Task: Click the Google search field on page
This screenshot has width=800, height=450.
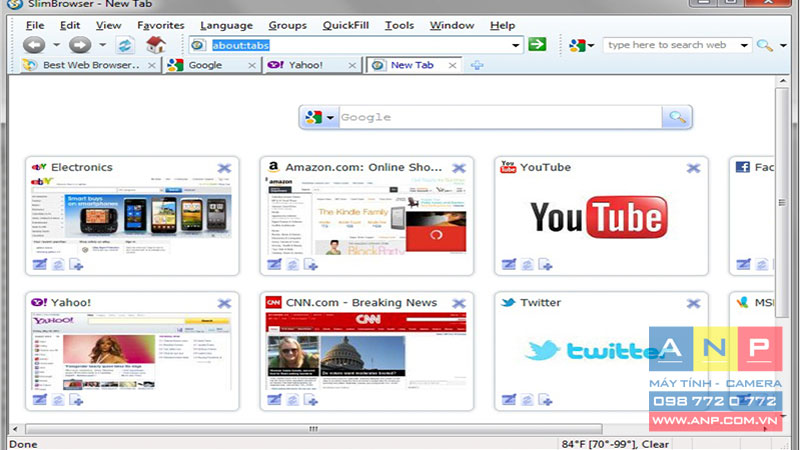Action: (500, 117)
